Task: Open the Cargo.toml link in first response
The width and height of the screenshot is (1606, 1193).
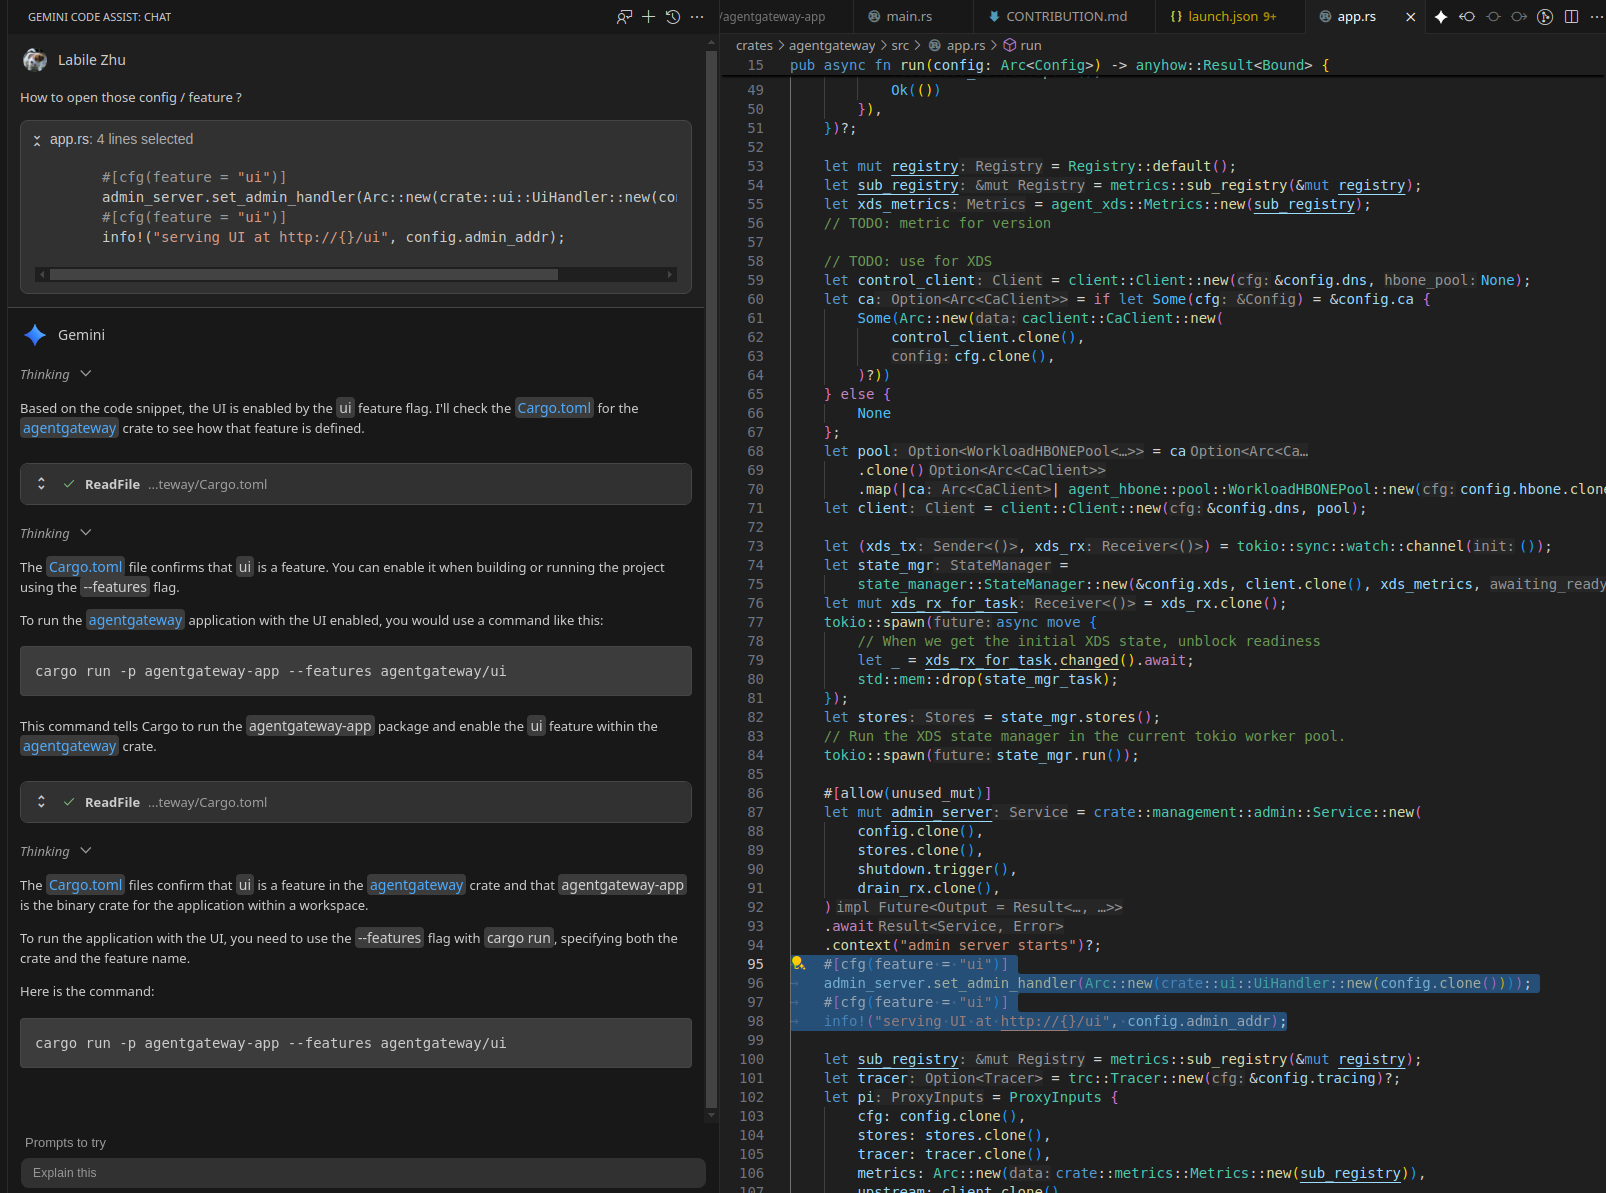Action: coord(554,408)
